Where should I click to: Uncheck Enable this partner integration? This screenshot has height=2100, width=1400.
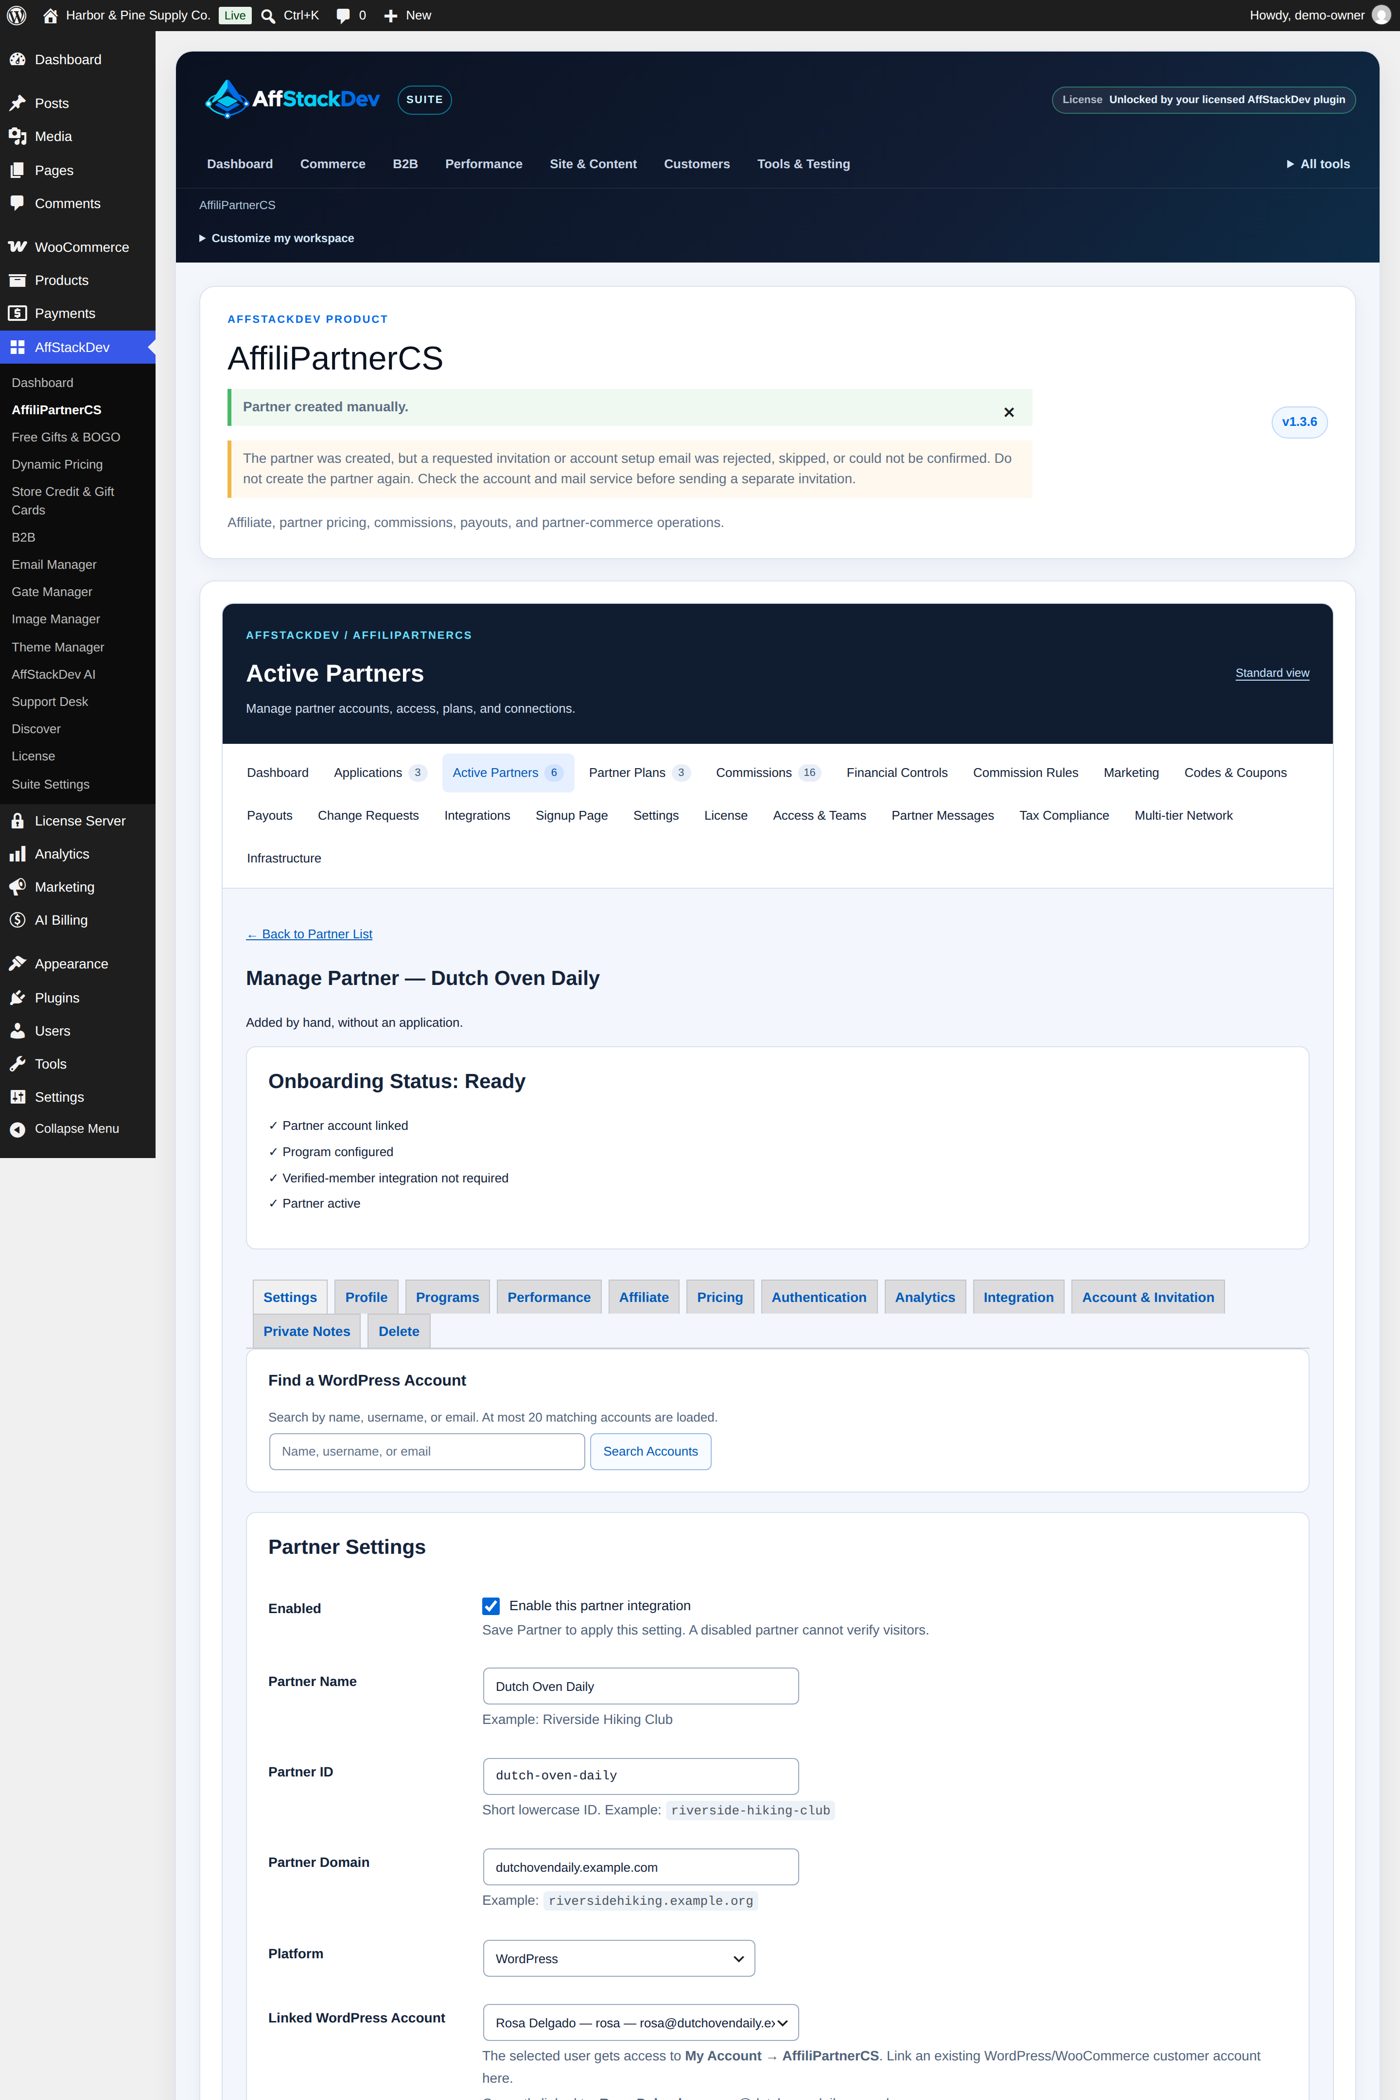pos(491,1606)
